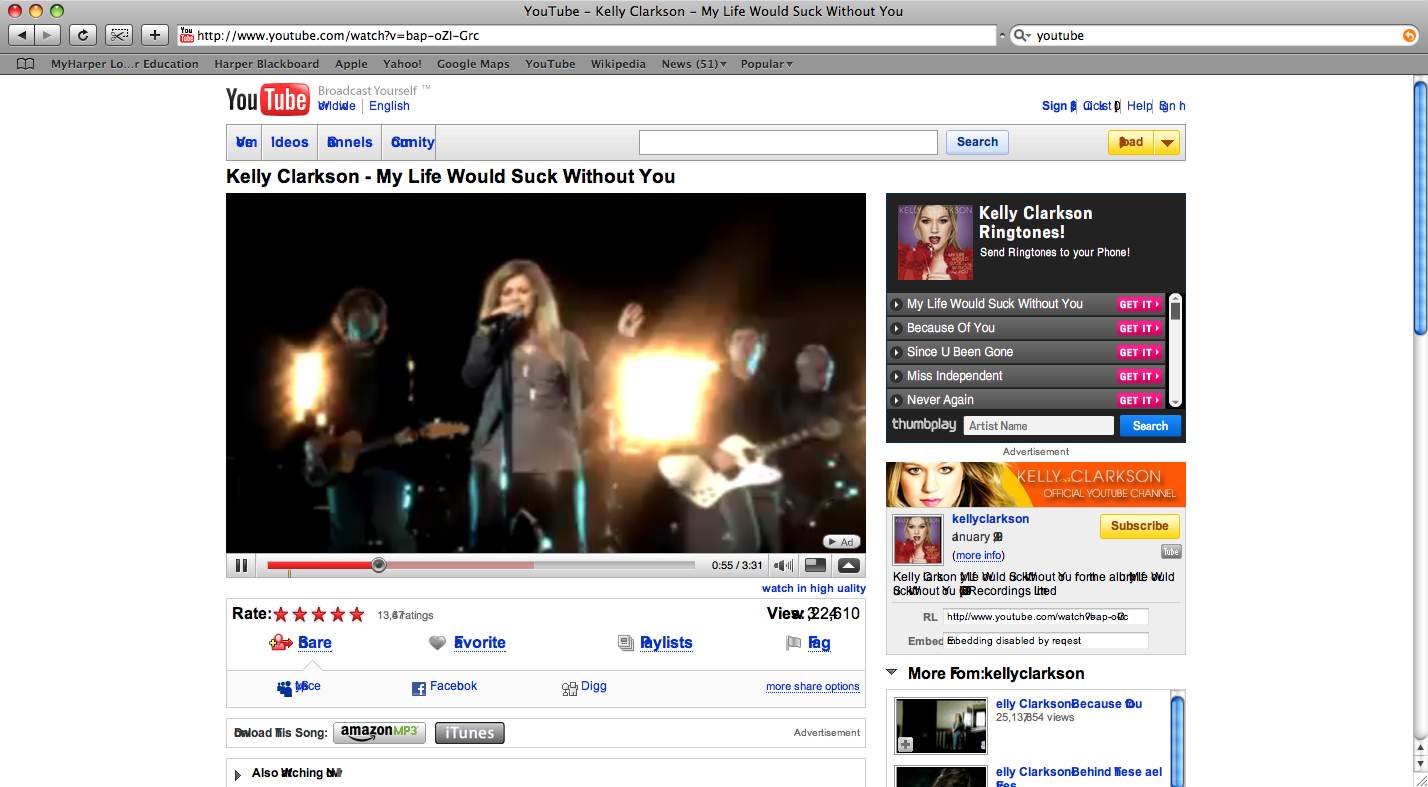Play the Since U Been Gone ringtone preview
Screen dimensions: 1428x787
click(897, 352)
